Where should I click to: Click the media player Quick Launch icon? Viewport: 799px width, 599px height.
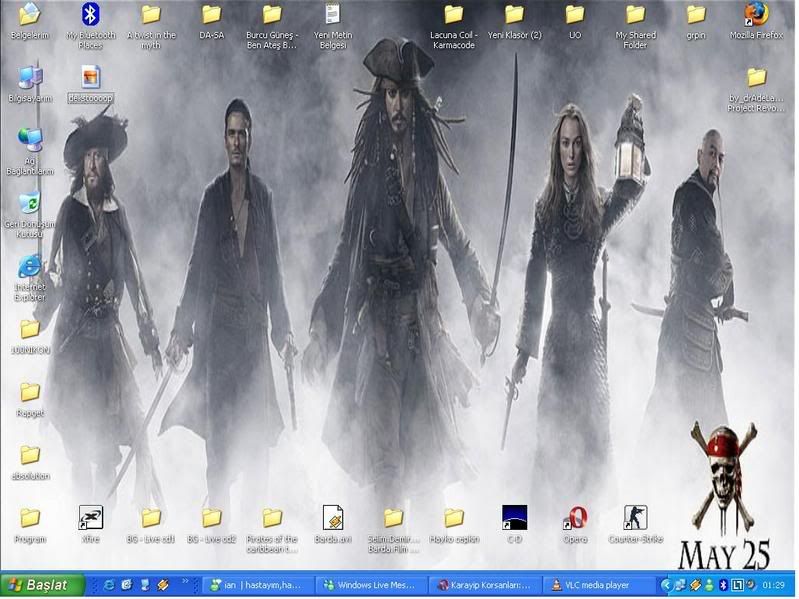[163, 585]
